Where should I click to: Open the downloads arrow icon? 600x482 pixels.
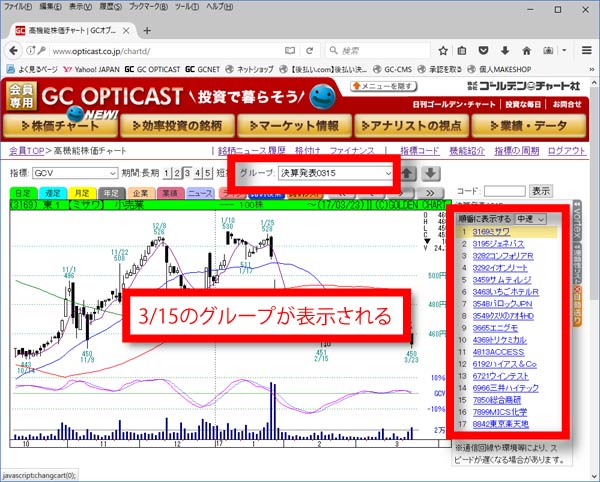click(505, 50)
